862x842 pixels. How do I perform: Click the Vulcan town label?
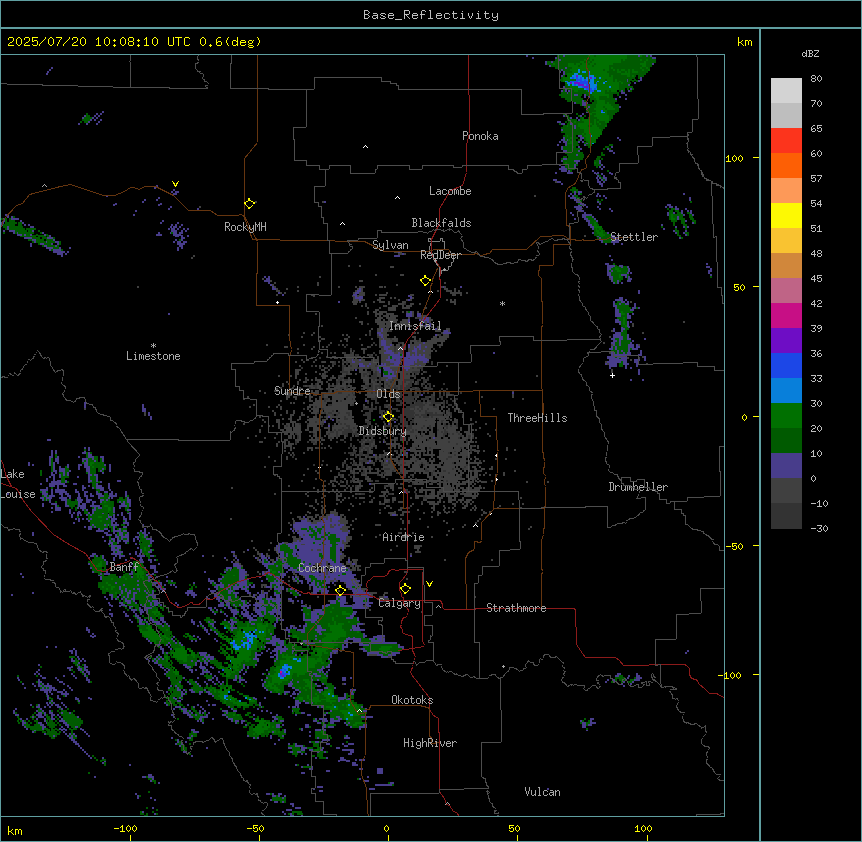(542, 792)
